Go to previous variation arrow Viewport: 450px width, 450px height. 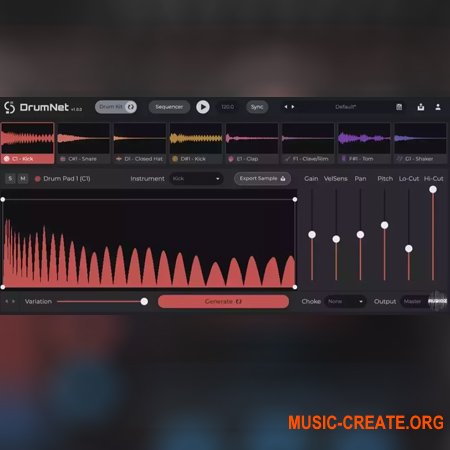point(6,301)
